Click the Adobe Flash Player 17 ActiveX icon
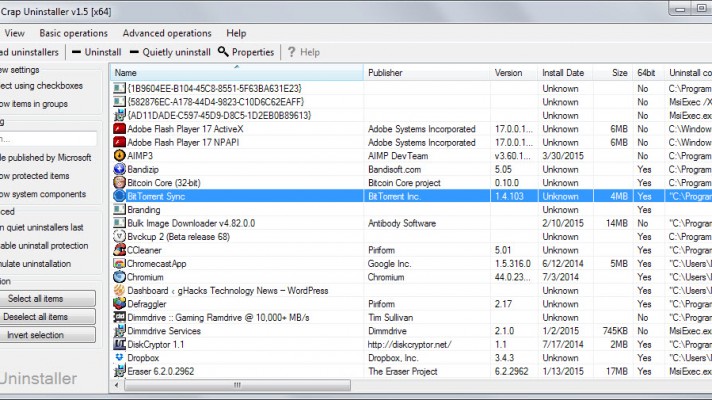Image resolution: width=712 pixels, height=400 pixels. [119, 129]
